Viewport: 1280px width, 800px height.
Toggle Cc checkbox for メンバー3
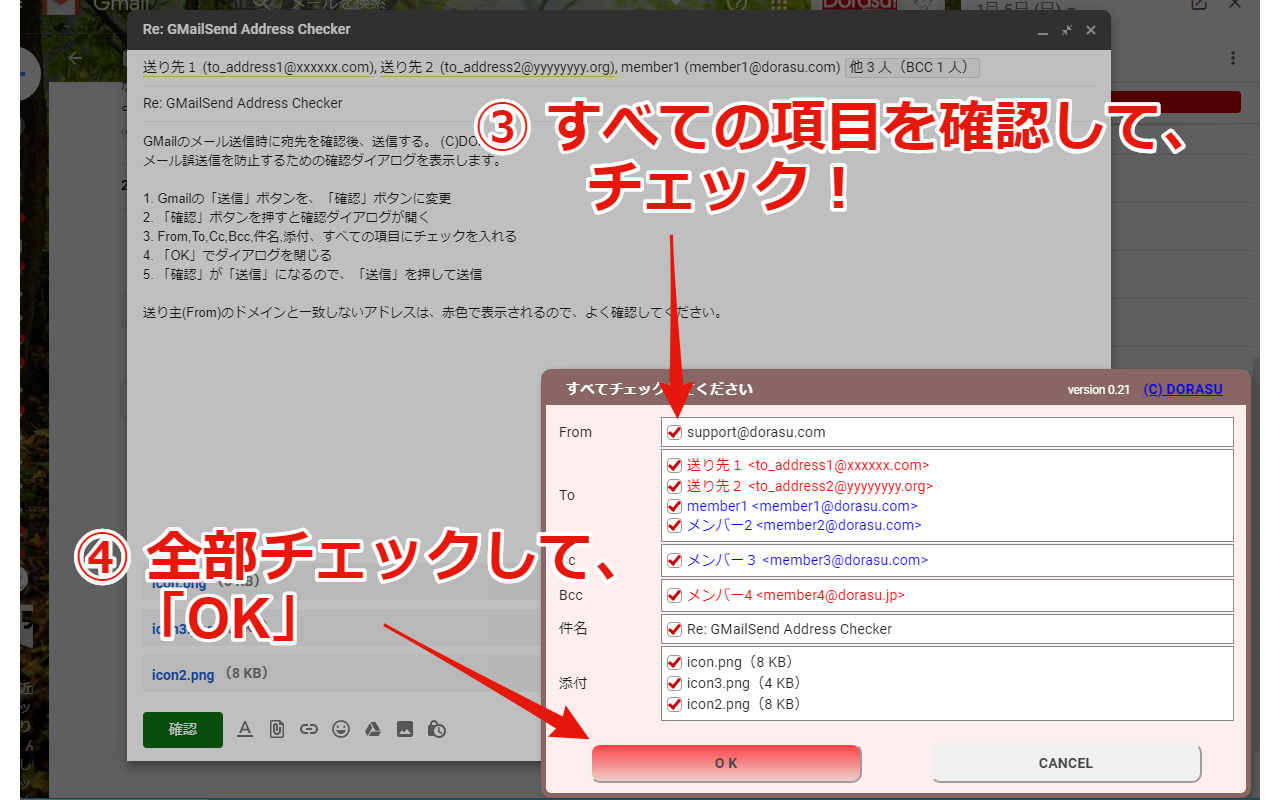tap(674, 561)
